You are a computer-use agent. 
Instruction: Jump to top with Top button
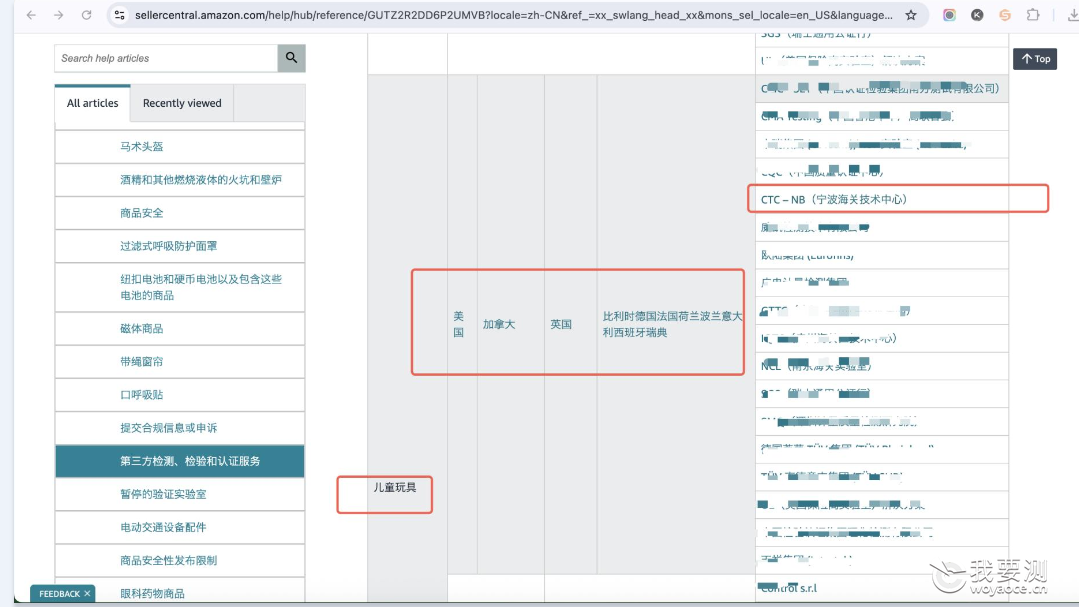click(x=1034, y=58)
